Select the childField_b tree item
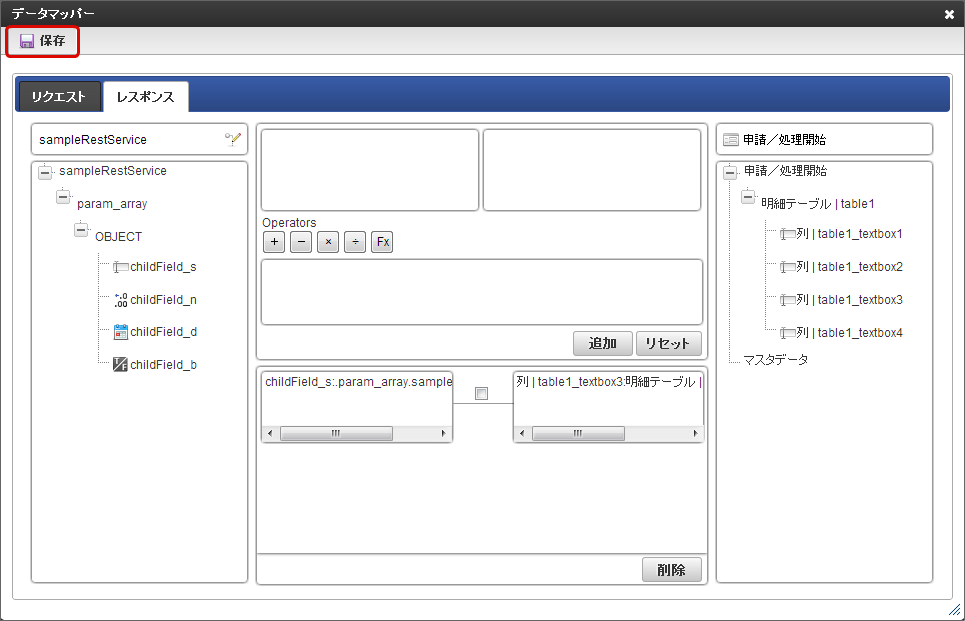Viewport: 965px width, 621px height. coord(163,365)
